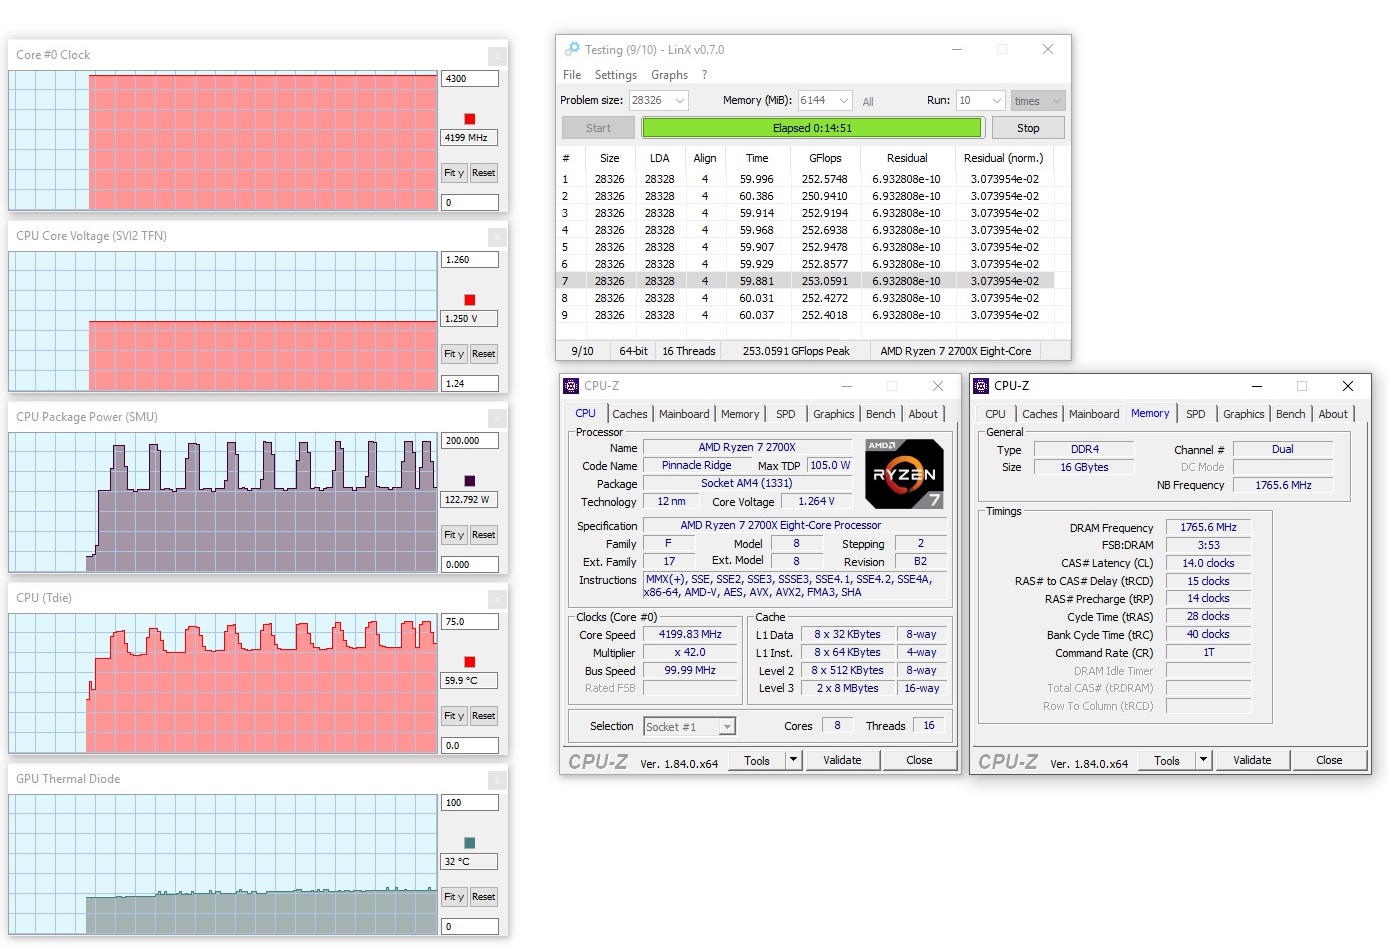The image size is (1388, 952).
Task: Close the GPU Thermal Diode graph panel
Action: [x=497, y=780]
